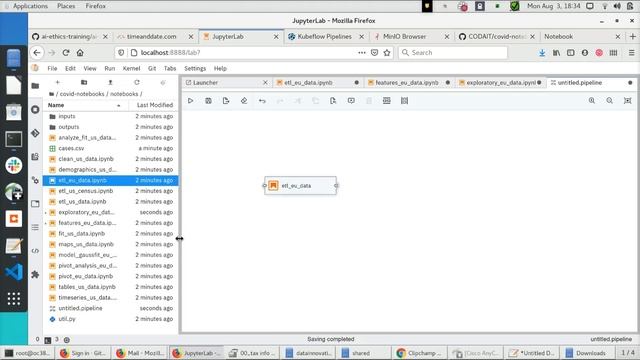
Task: Open the Firefox downloads arrow
Action: tap(542, 53)
